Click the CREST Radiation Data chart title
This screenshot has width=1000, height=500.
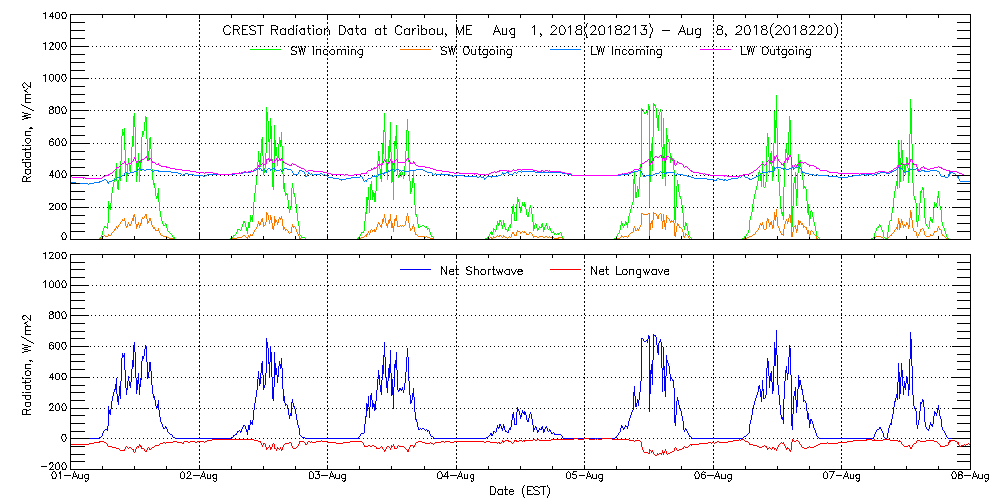click(530, 31)
